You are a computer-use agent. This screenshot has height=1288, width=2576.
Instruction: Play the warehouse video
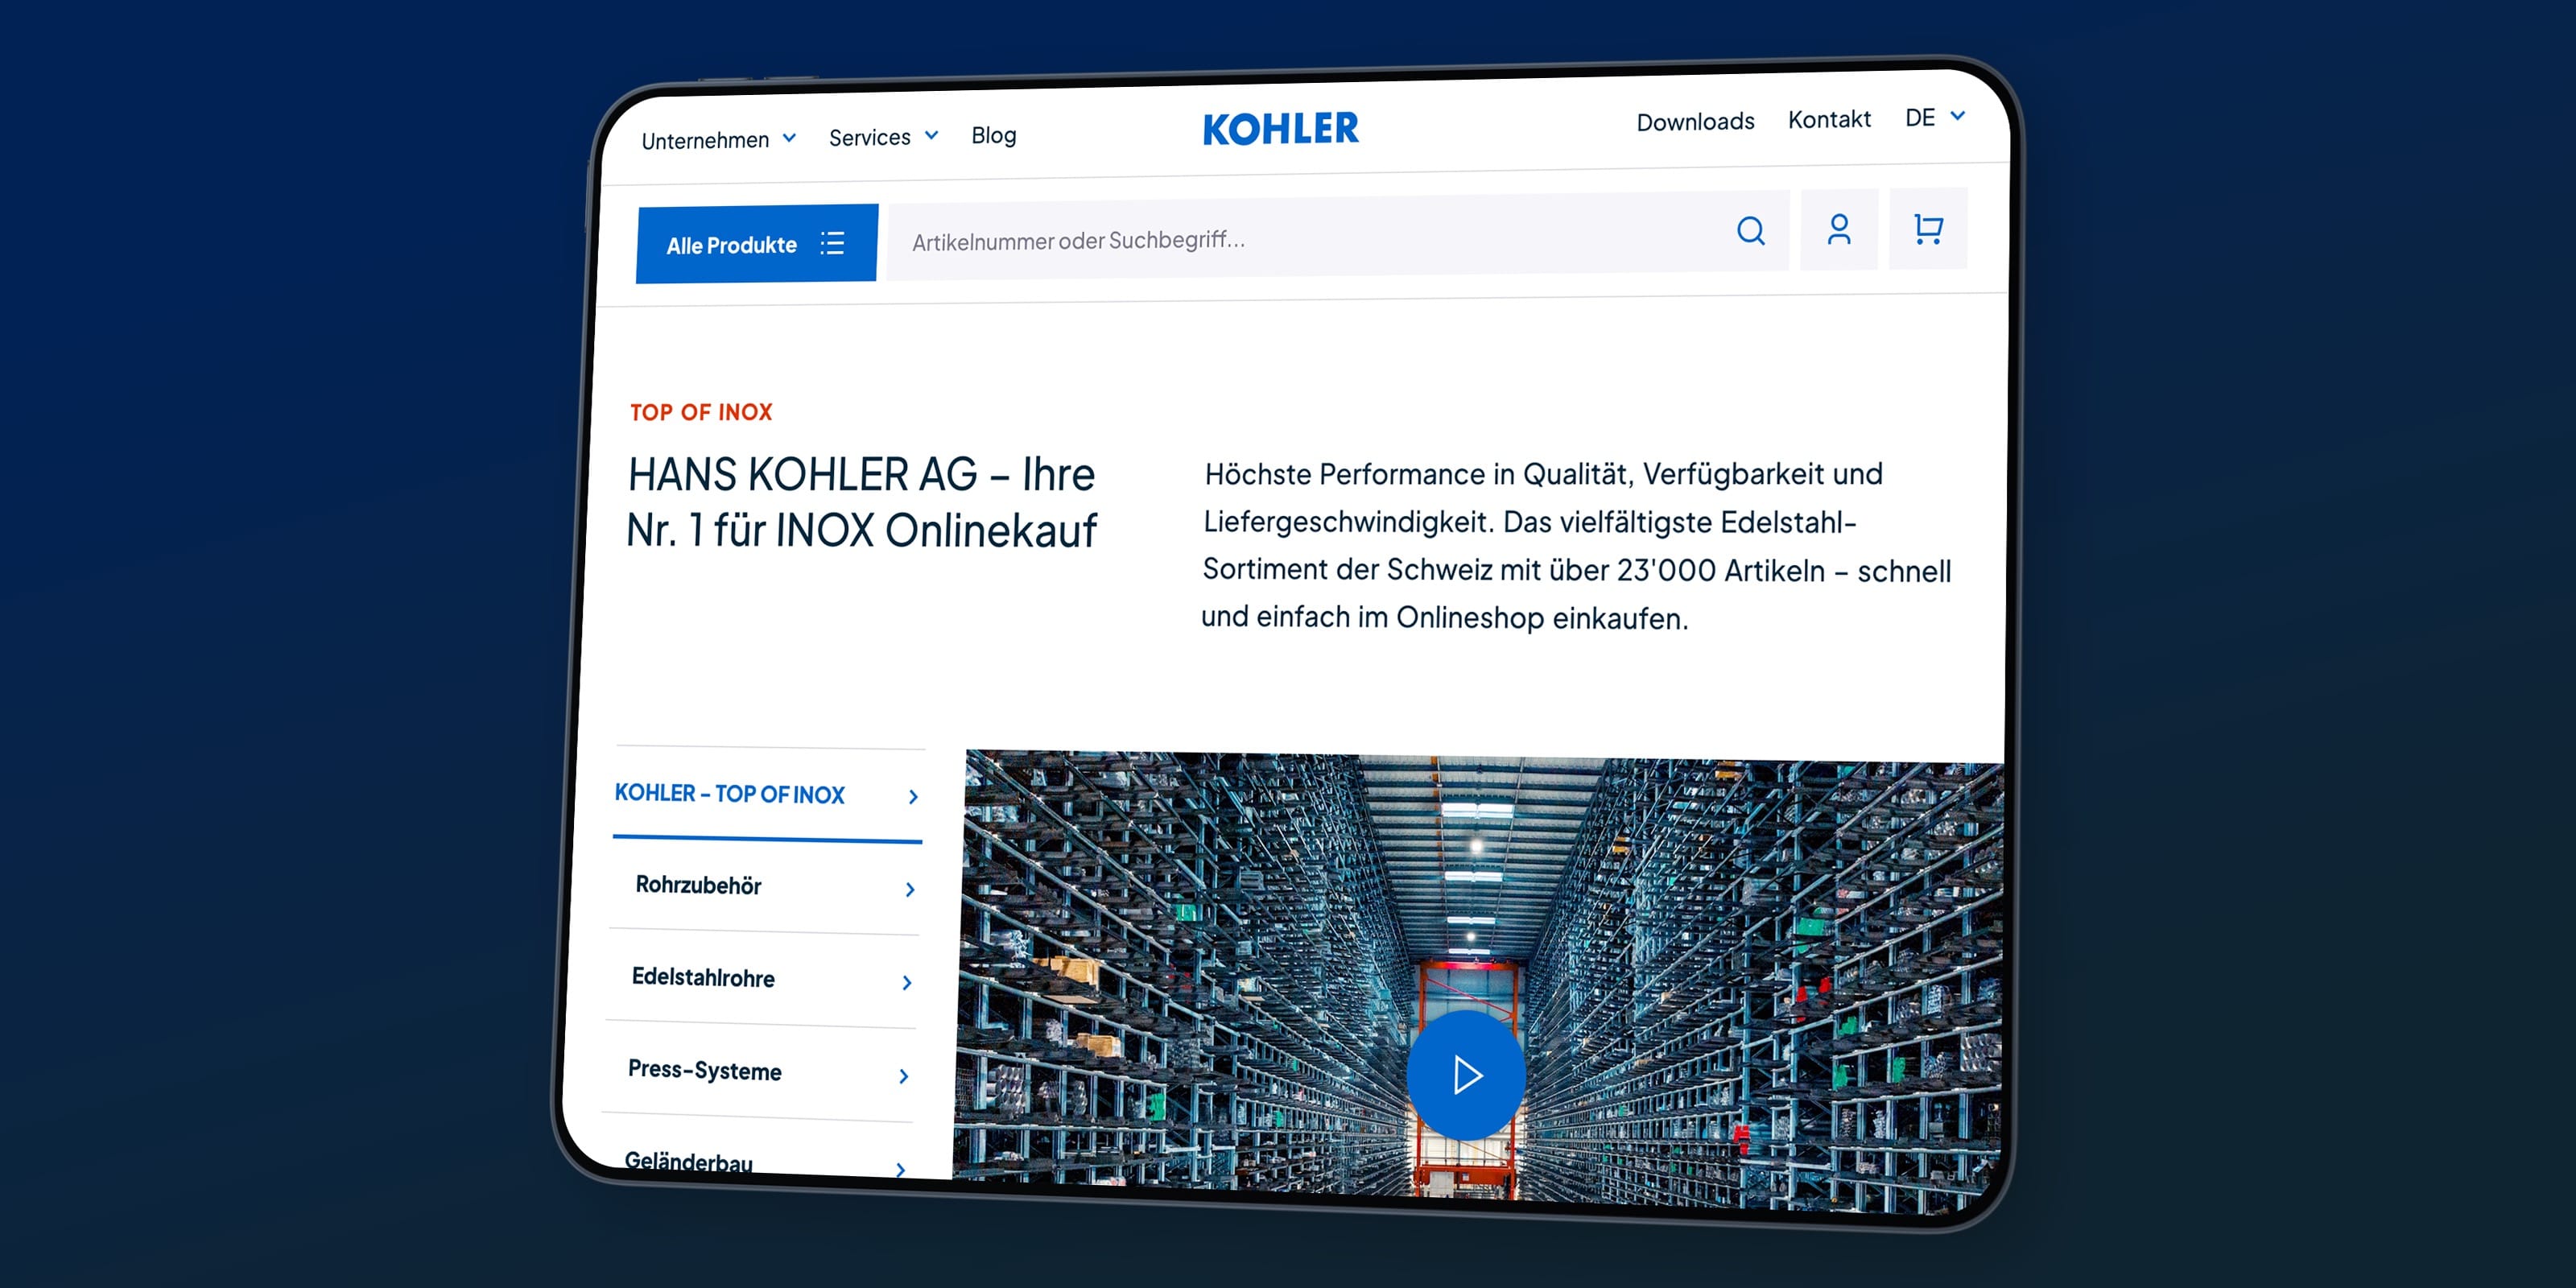pos(1466,1075)
